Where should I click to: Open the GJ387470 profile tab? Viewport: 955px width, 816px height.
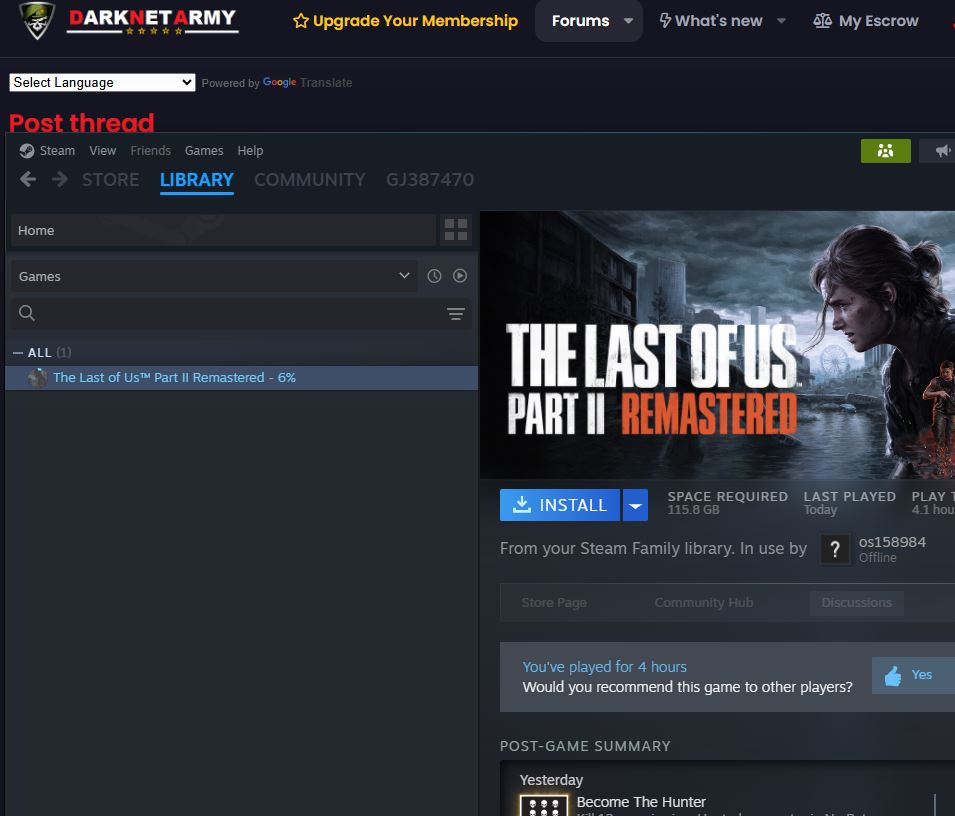(430, 180)
